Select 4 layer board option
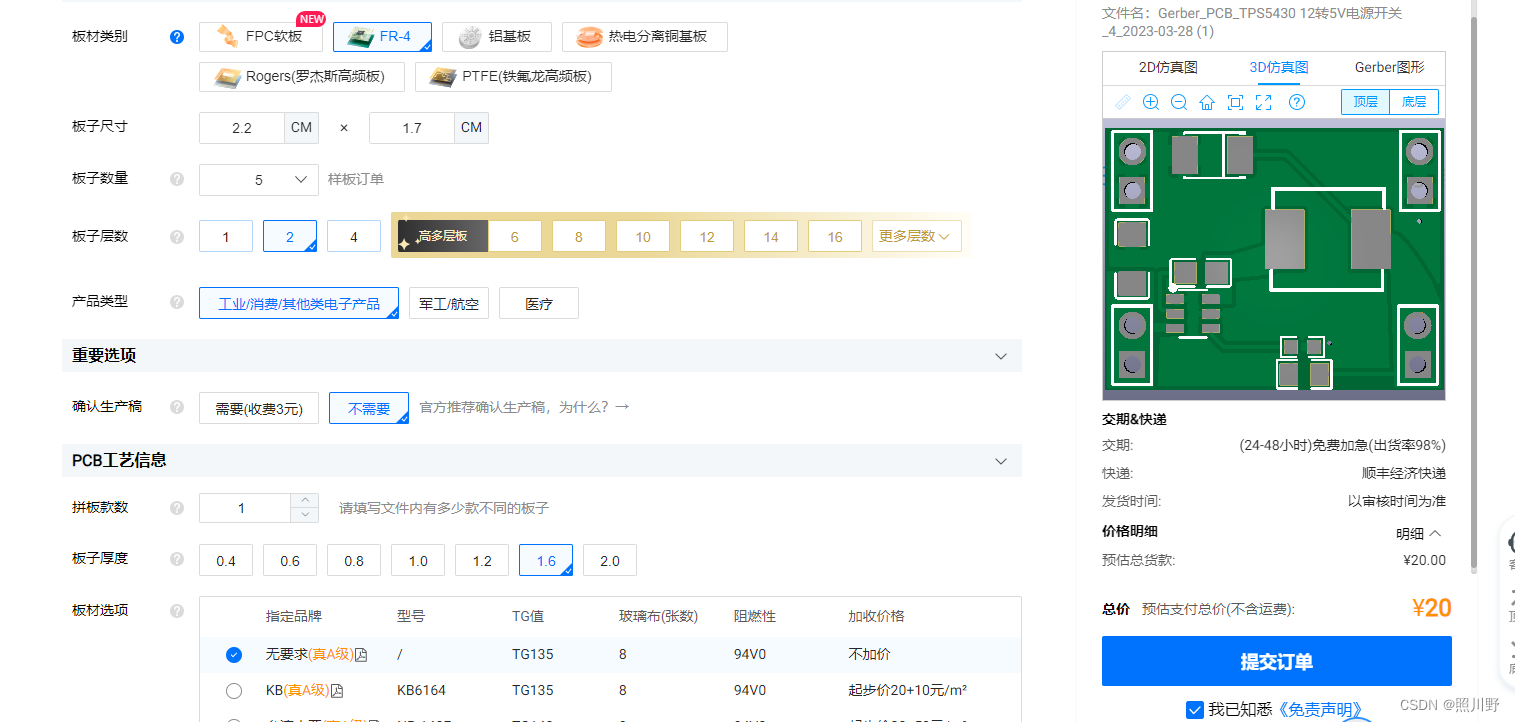Image resolution: width=1515 pixels, height=722 pixels. 354,237
